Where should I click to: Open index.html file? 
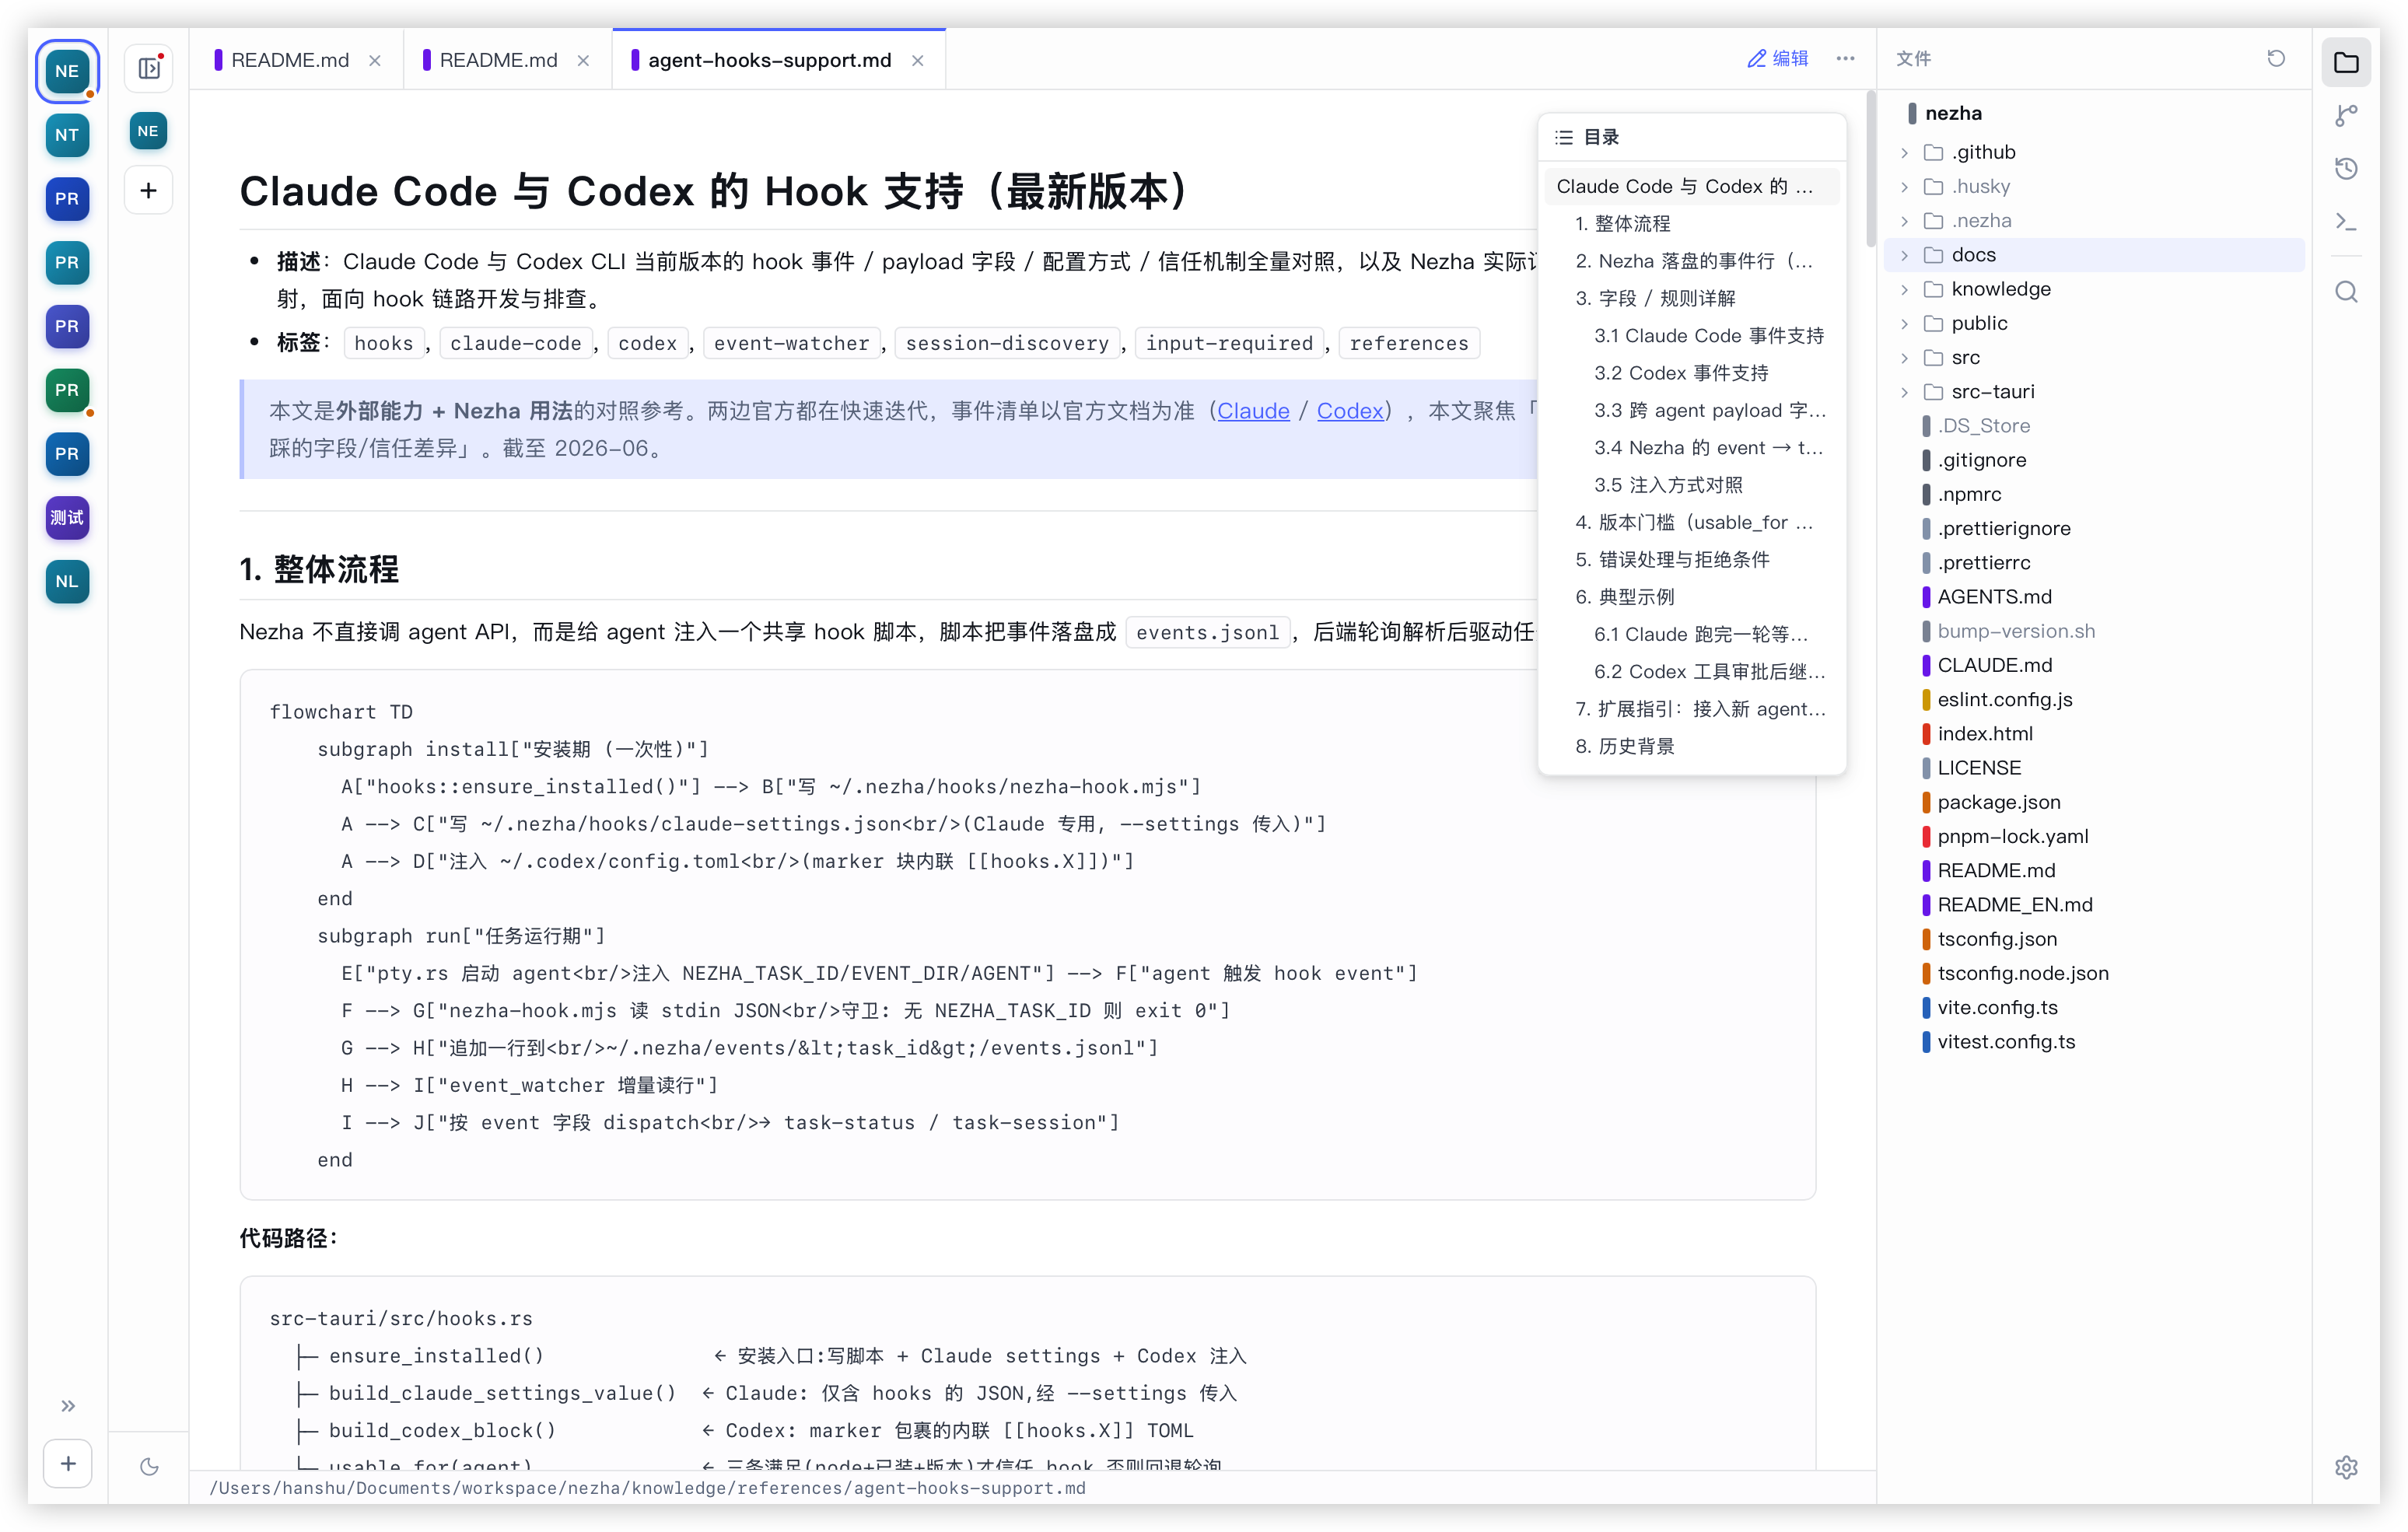pyautogui.click(x=2094, y=734)
